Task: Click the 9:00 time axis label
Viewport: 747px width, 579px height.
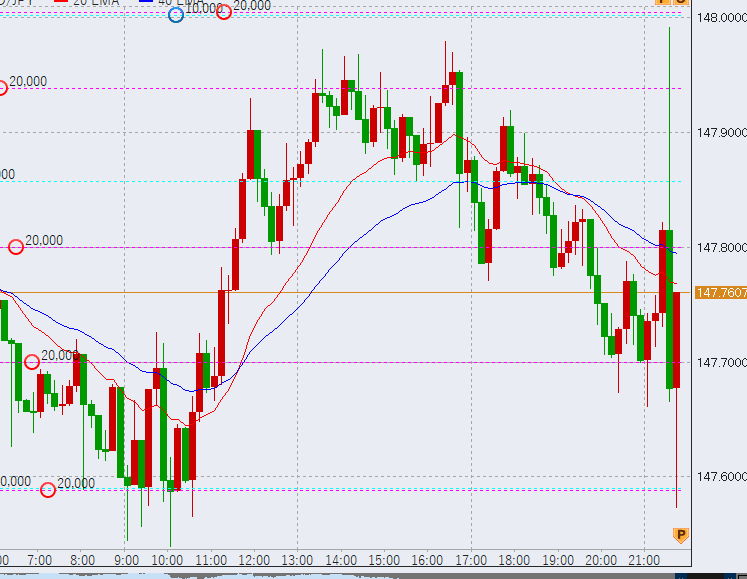Action: tap(125, 558)
